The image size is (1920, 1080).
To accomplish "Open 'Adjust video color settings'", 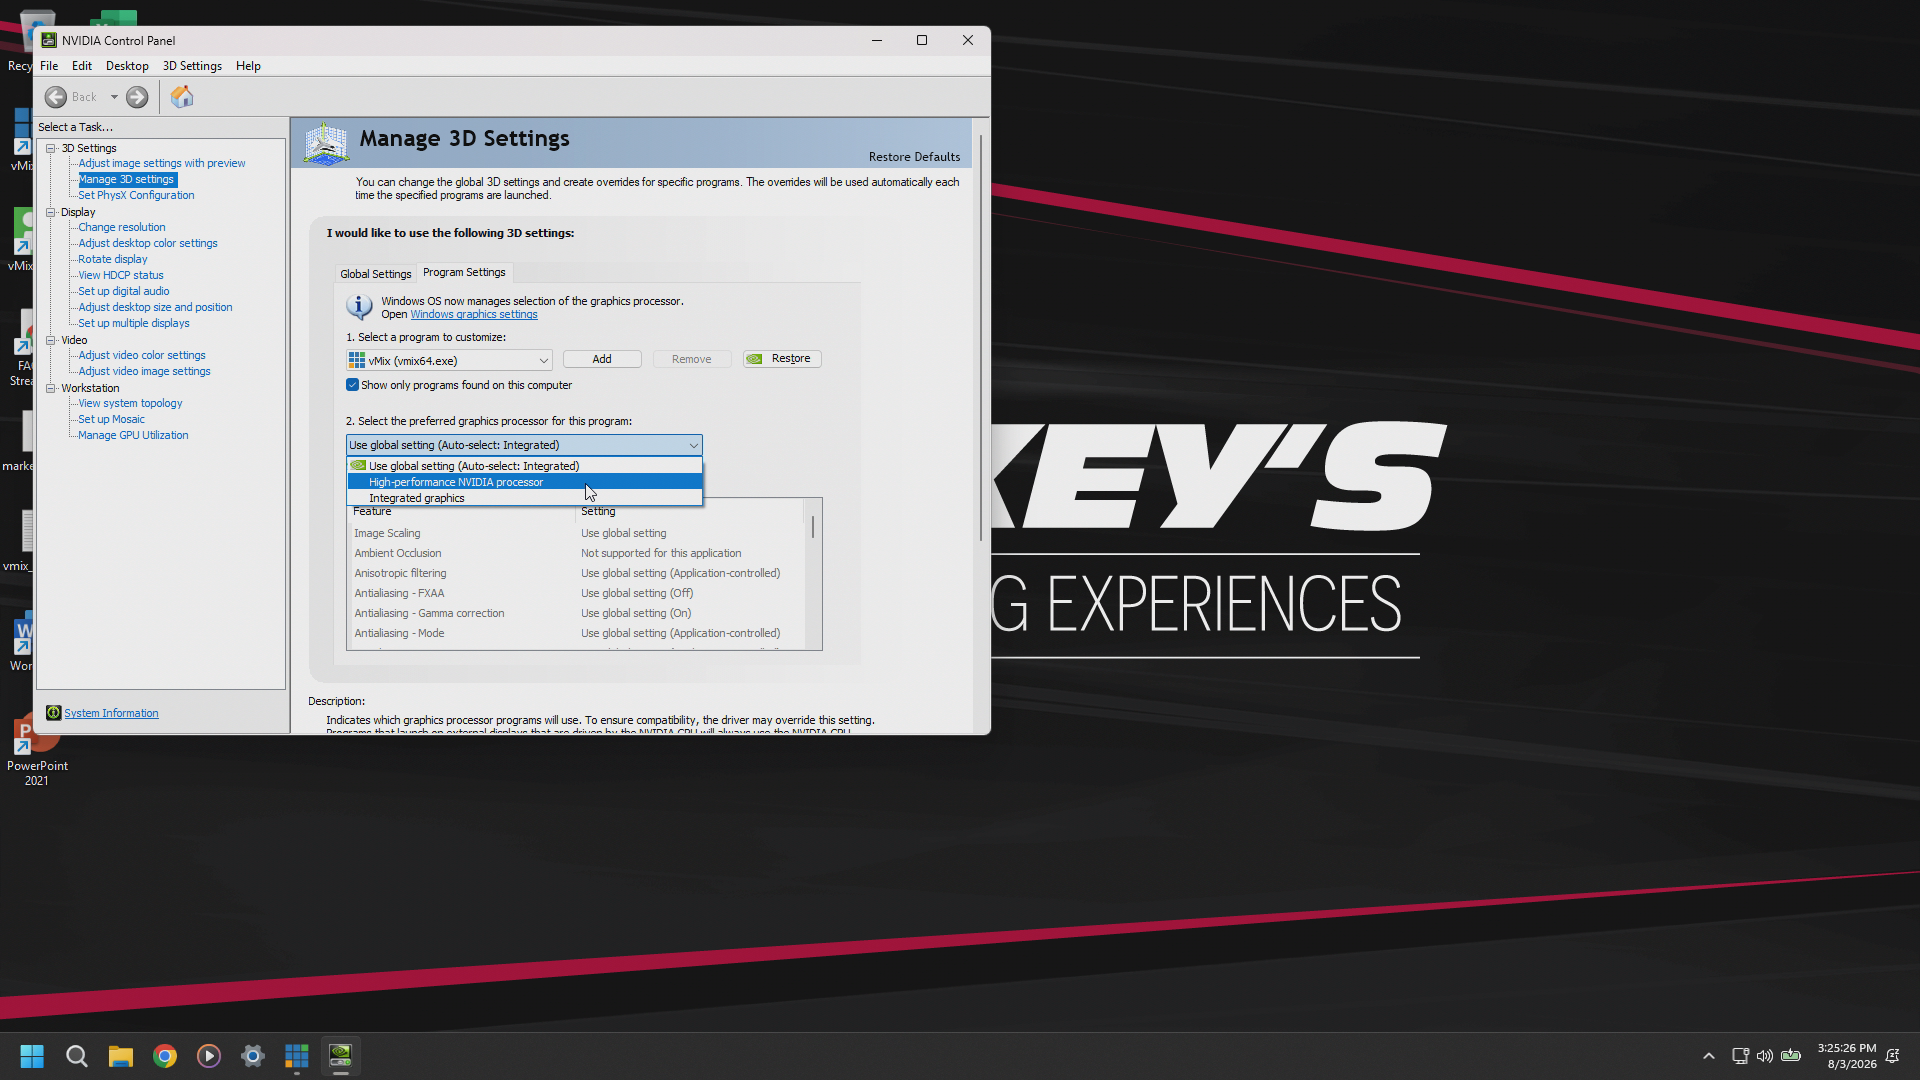I will pyautogui.click(x=142, y=356).
